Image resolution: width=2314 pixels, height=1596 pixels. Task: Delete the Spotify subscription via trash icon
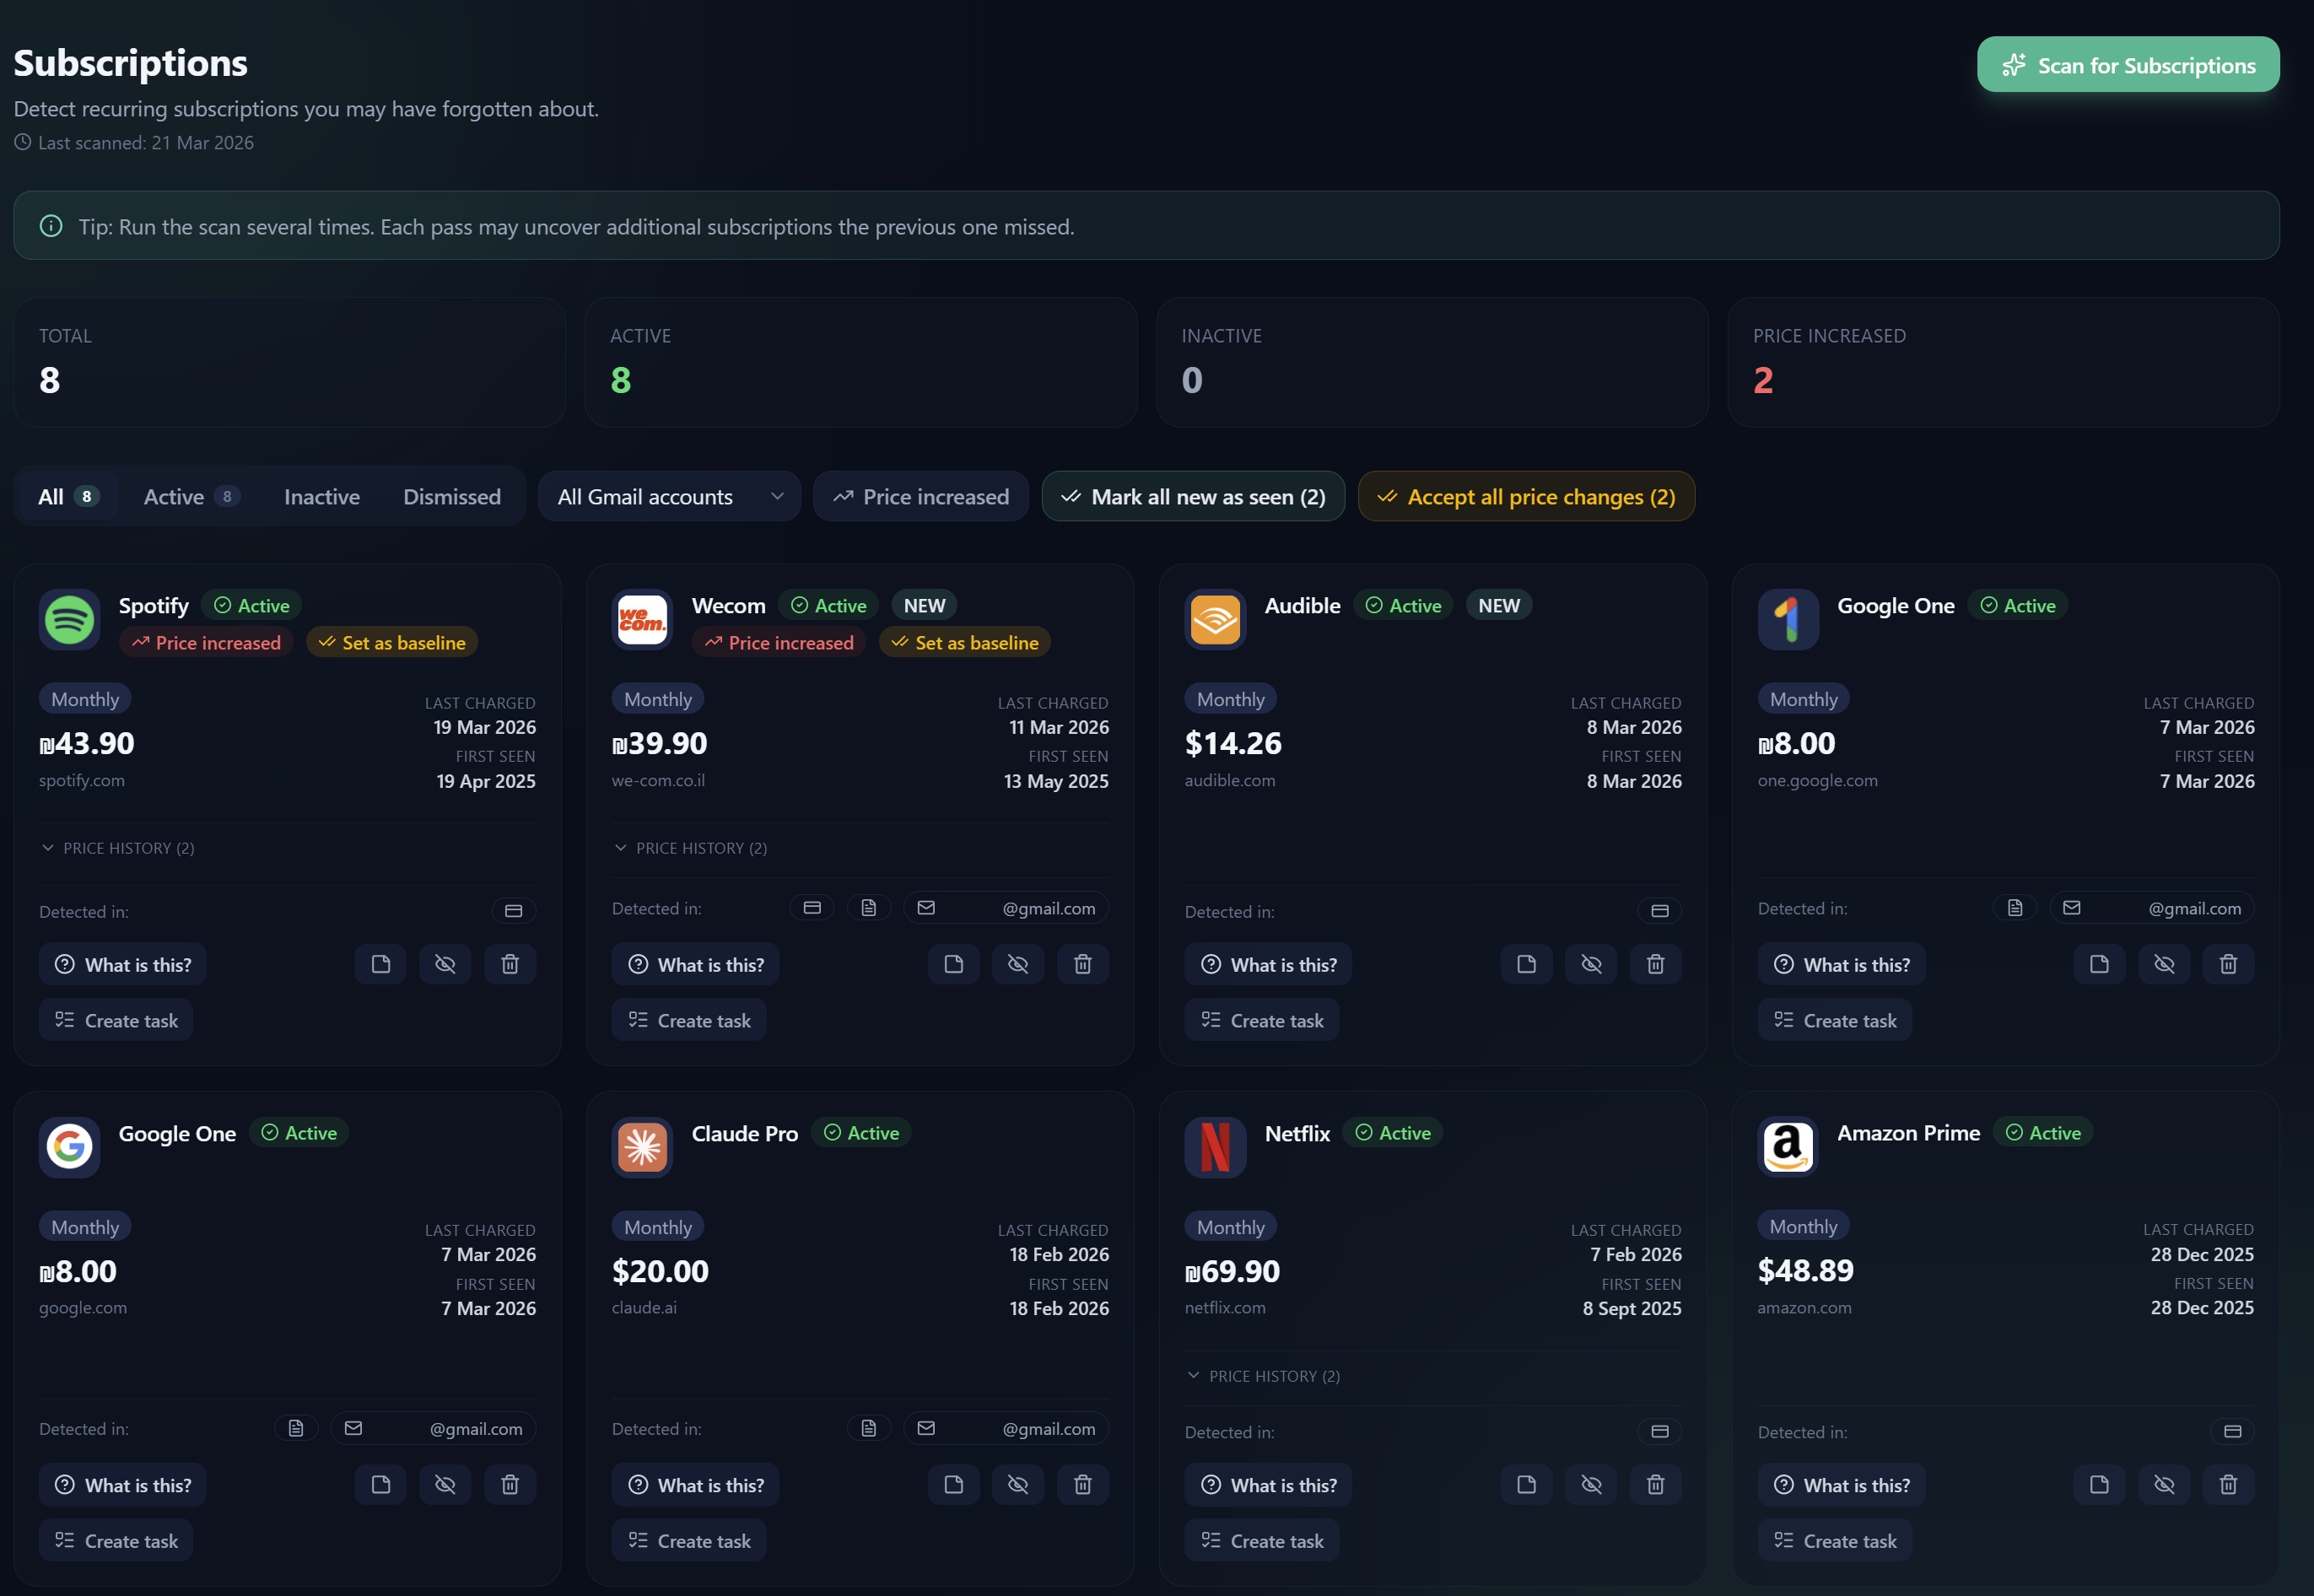pyautogui.click(x=510, y=964)
